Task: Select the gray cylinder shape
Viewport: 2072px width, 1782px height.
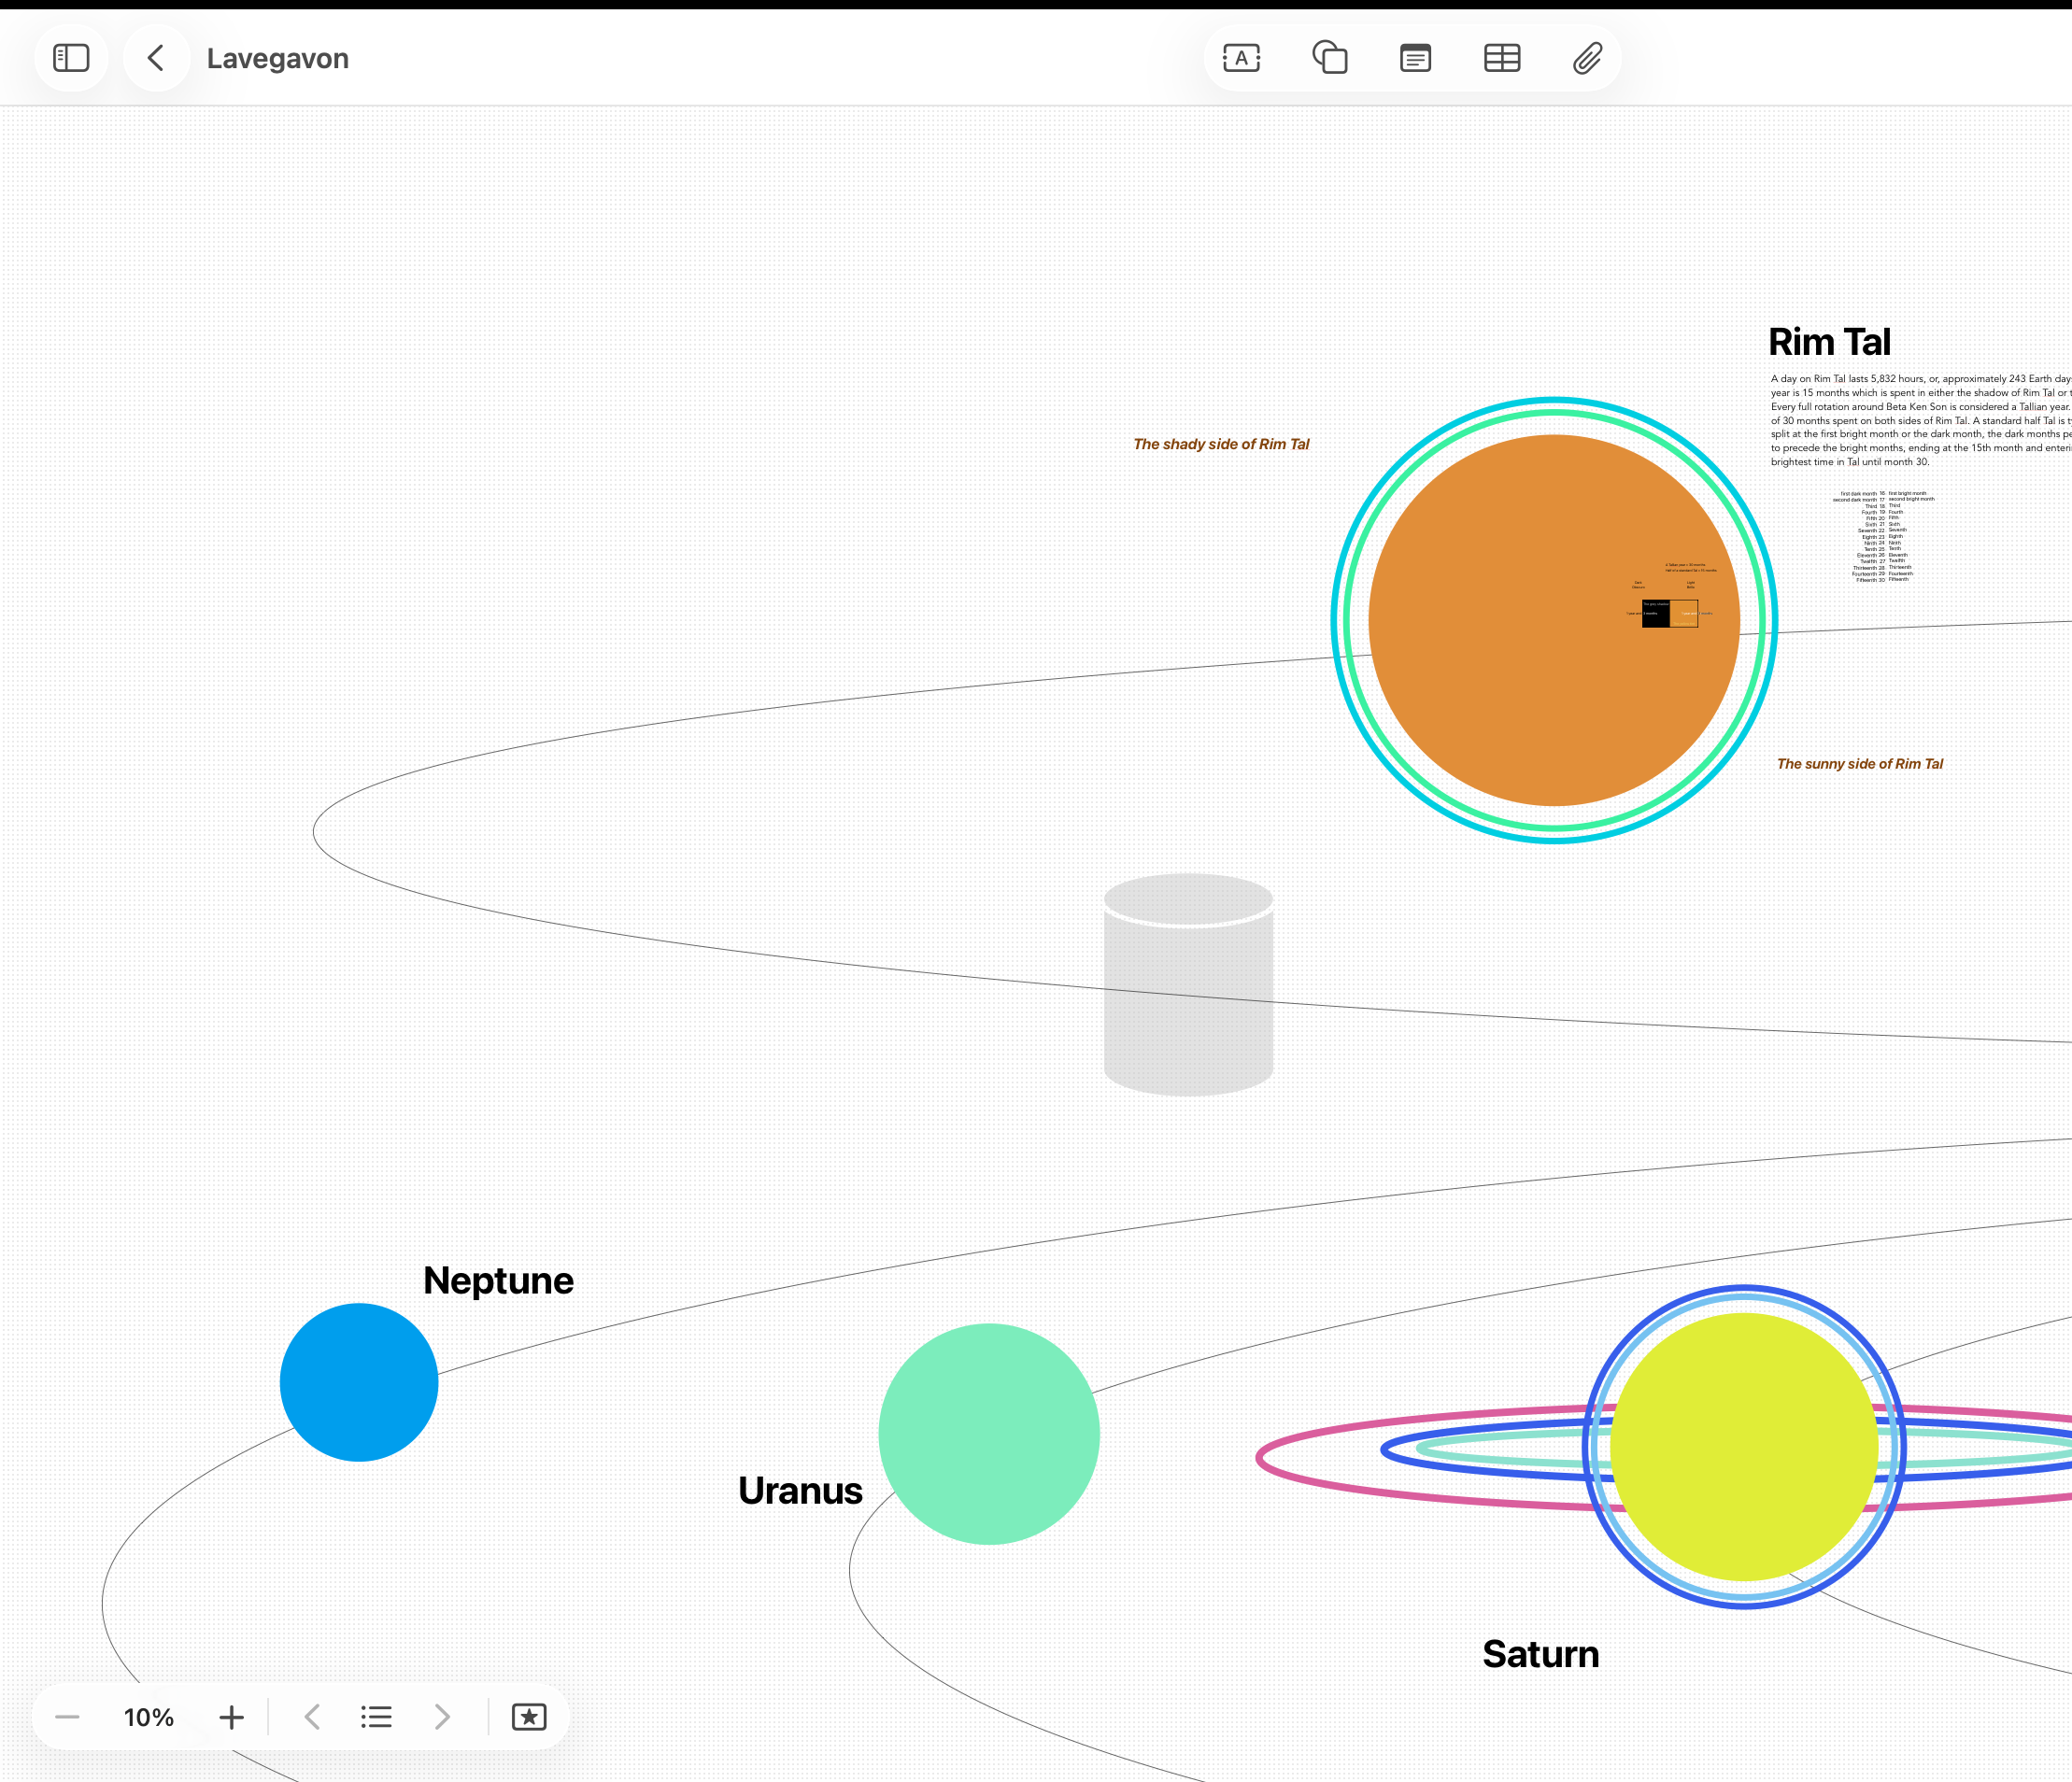Action: [x=1188, y=1000]
